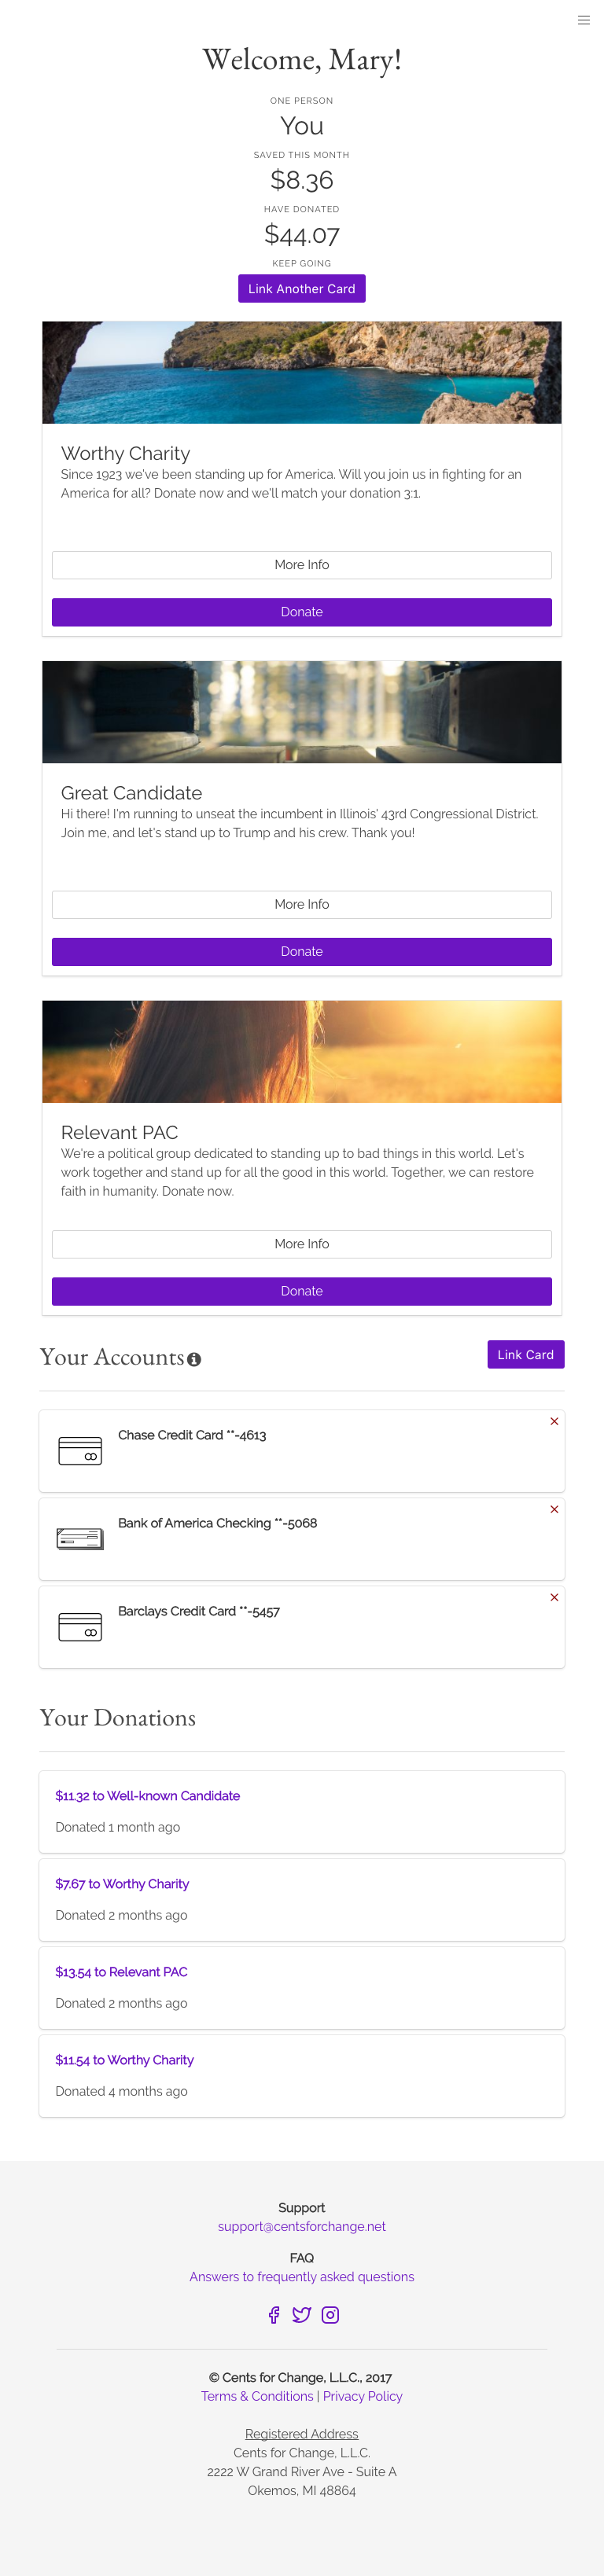The image size is (604, 2576).
Task: Open Answers to frequently asked questions
Action: [302, 2276]
